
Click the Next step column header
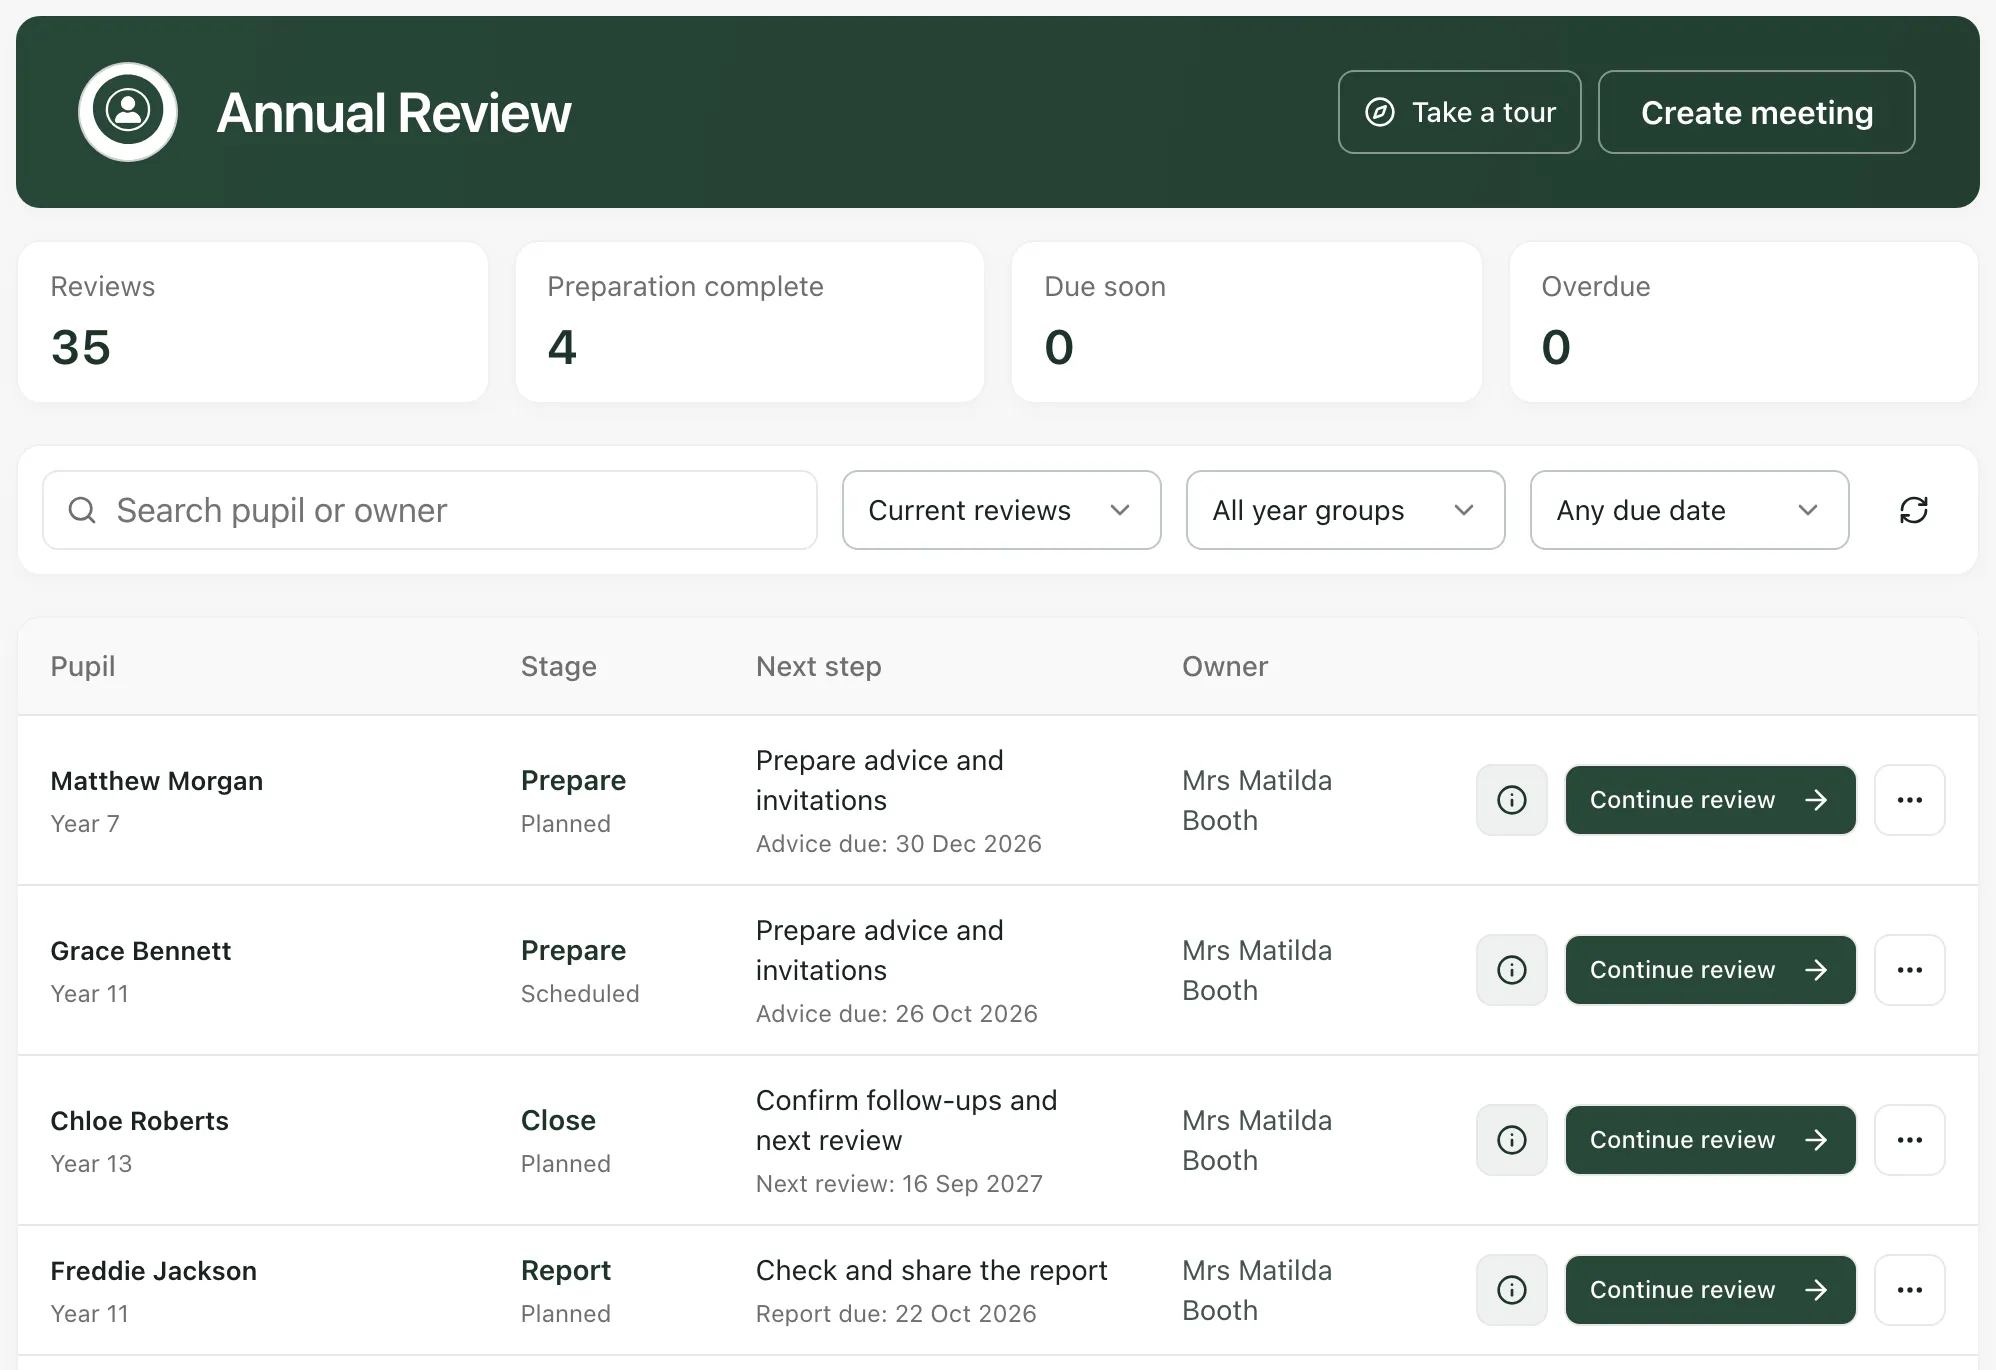point(819,666)
